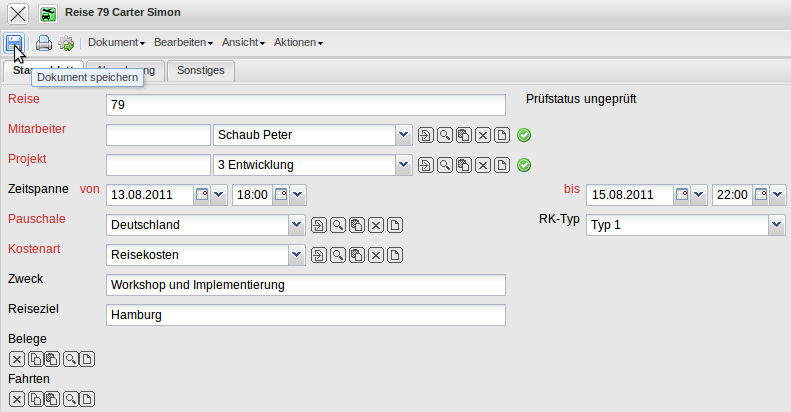Open the Bearbeiten menu

tap(183, 43)
